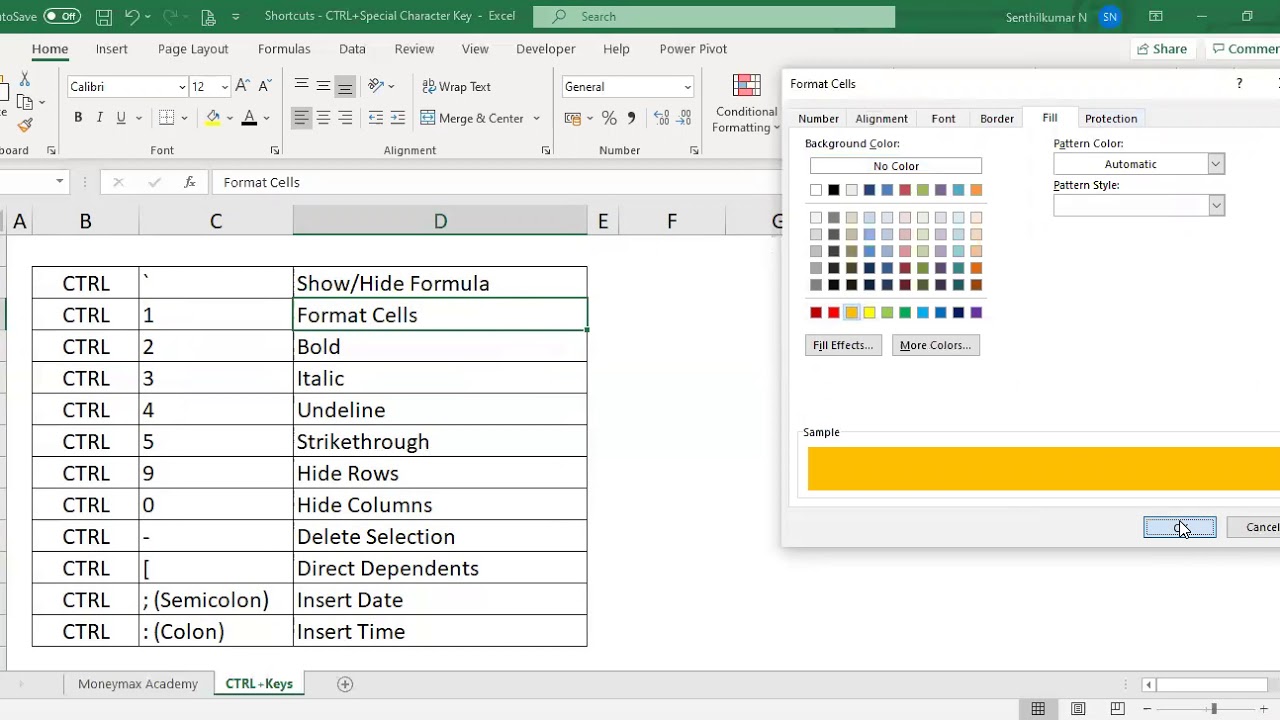Select cell containing 'Strikethrough'
Viewport: 1280px width, 720px height.
pyautogui.click(x=440, y=442)
